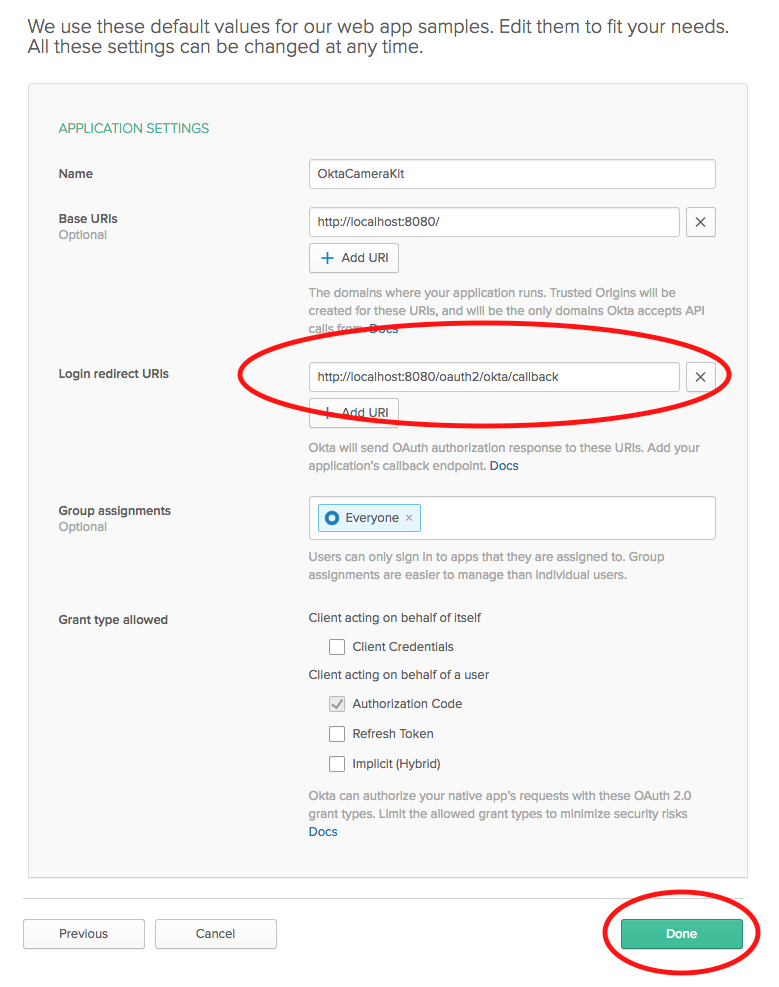Enable the Client Credentials checkbox

(337, 647)
